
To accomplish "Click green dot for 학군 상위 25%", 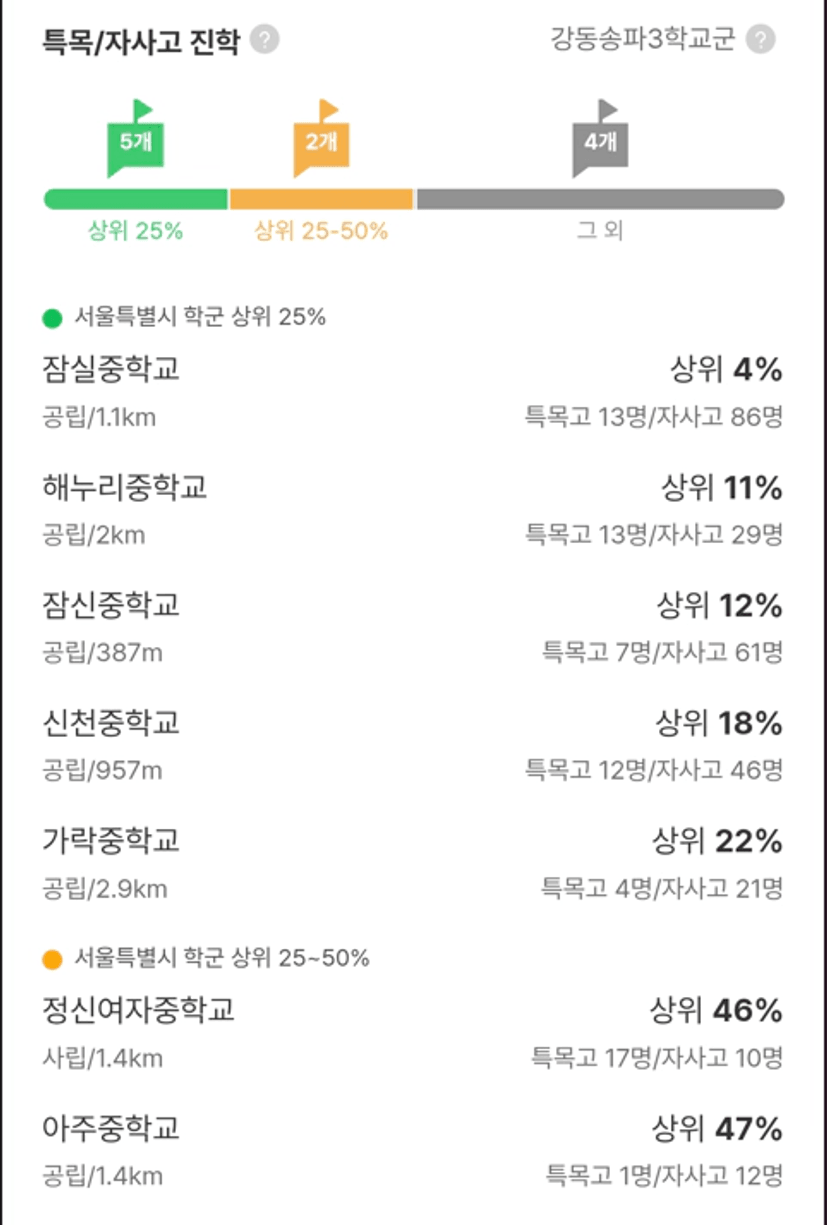I will (x=52, y=319).
